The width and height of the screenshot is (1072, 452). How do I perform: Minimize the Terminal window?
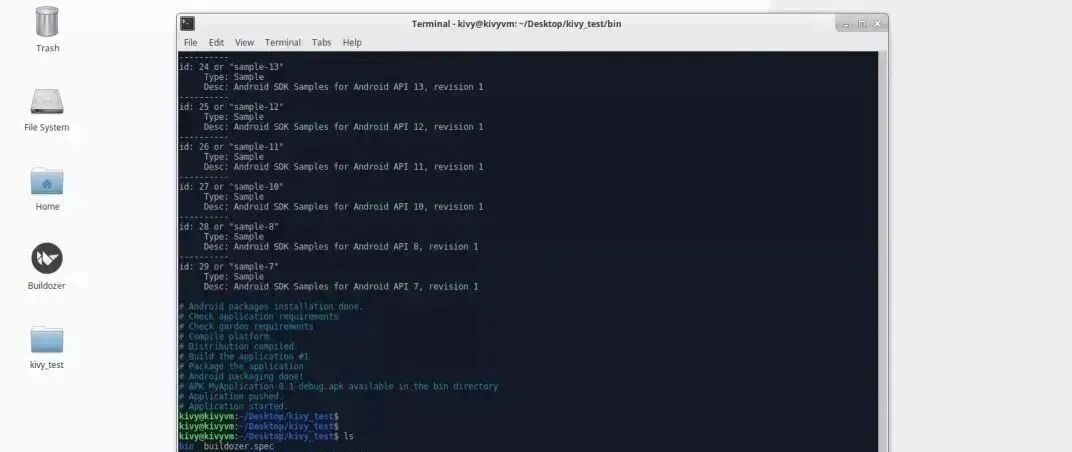tap(846, 24)
